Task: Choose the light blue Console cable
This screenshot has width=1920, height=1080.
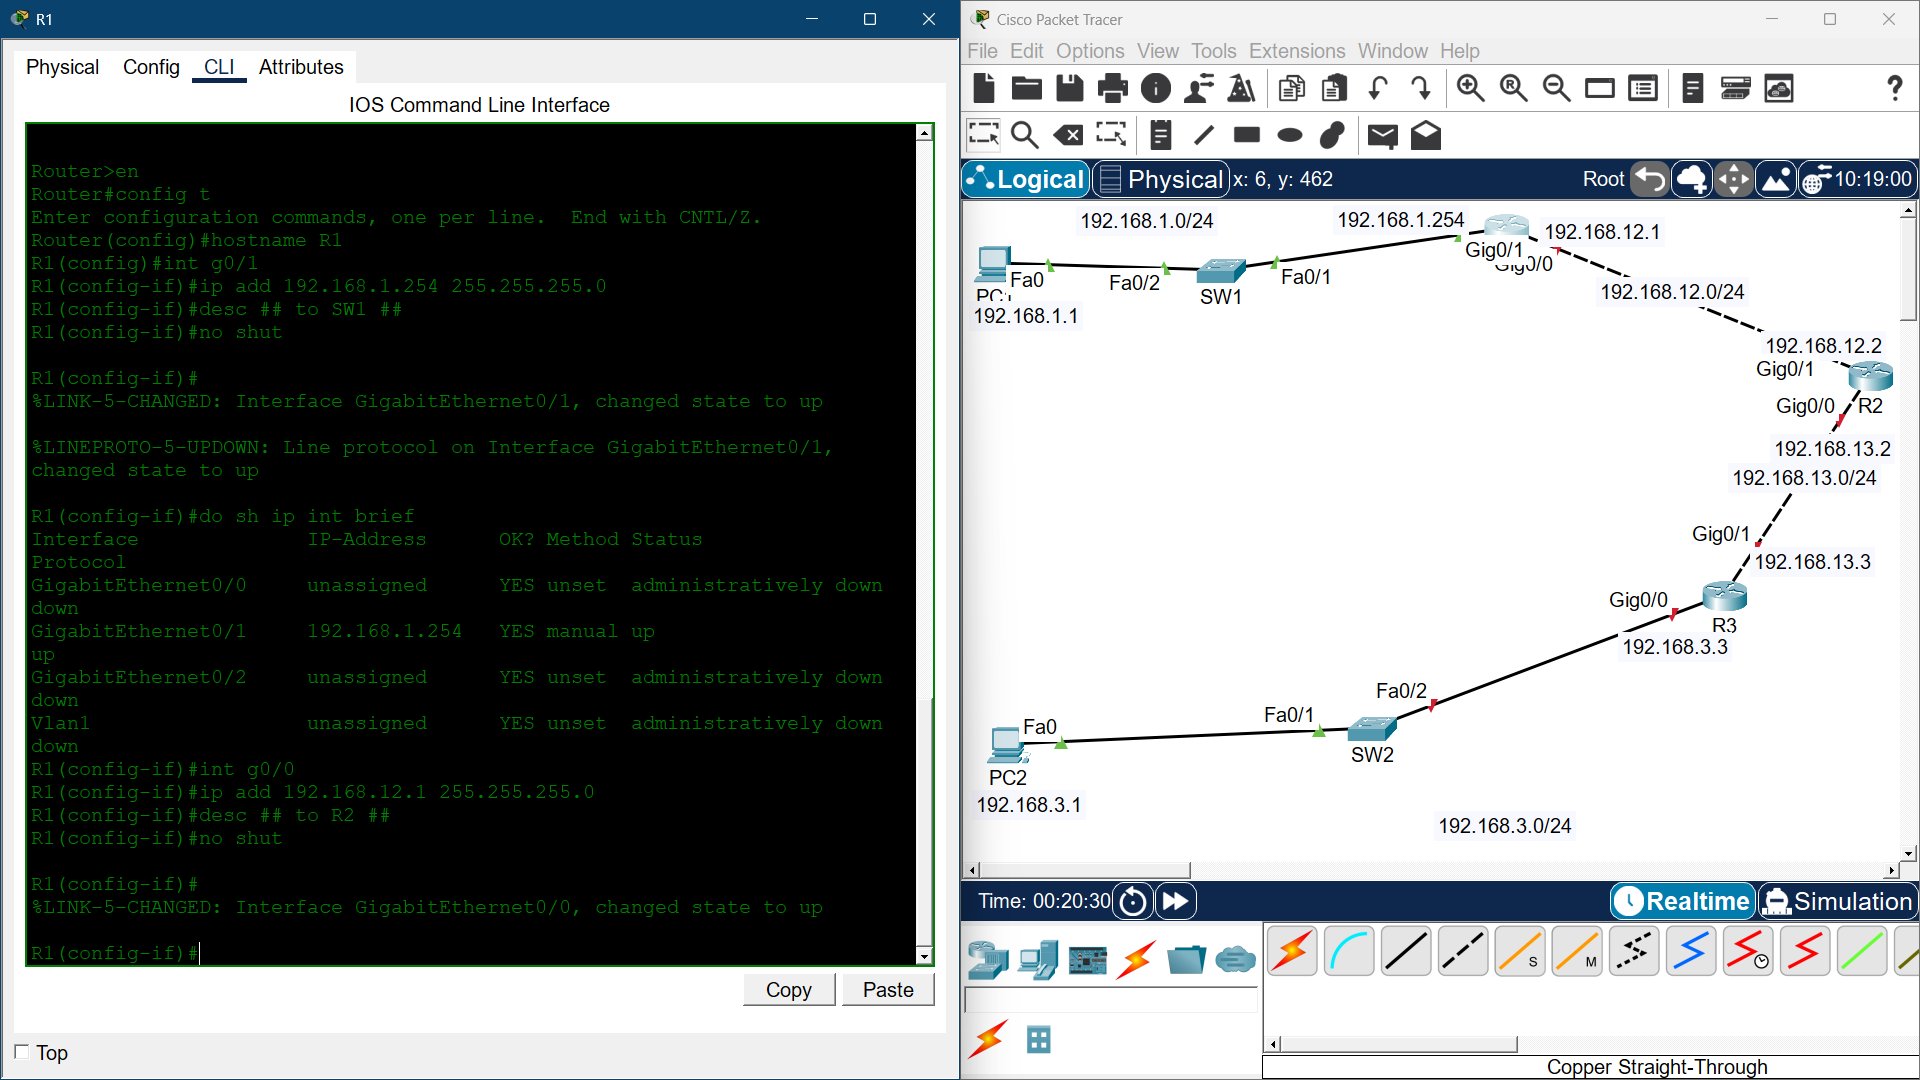Action: click(x=1349, y=951)
